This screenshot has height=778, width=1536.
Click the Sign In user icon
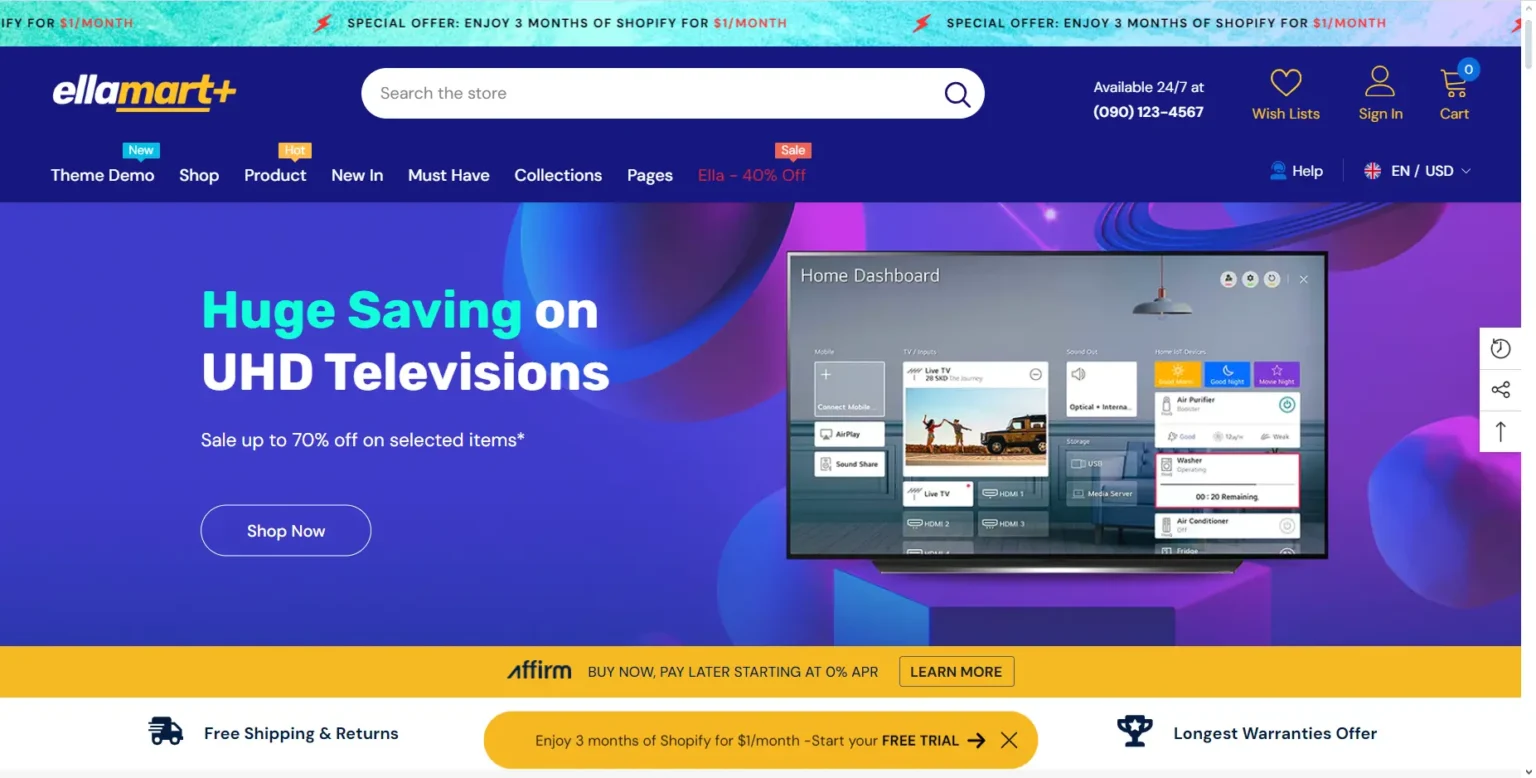point(1380,81)
